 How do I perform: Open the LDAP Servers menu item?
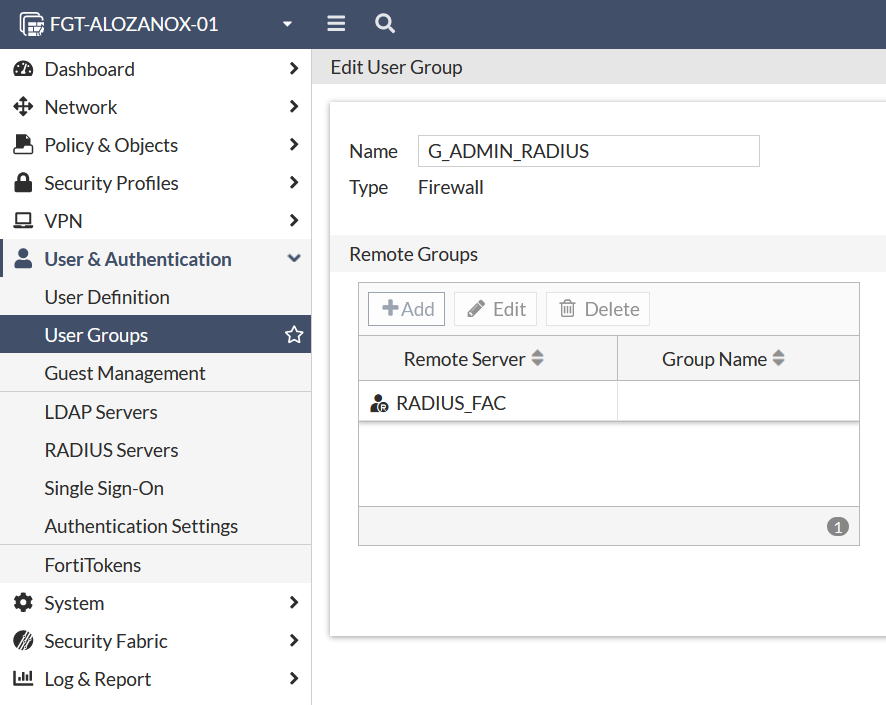tap(101, 412)
